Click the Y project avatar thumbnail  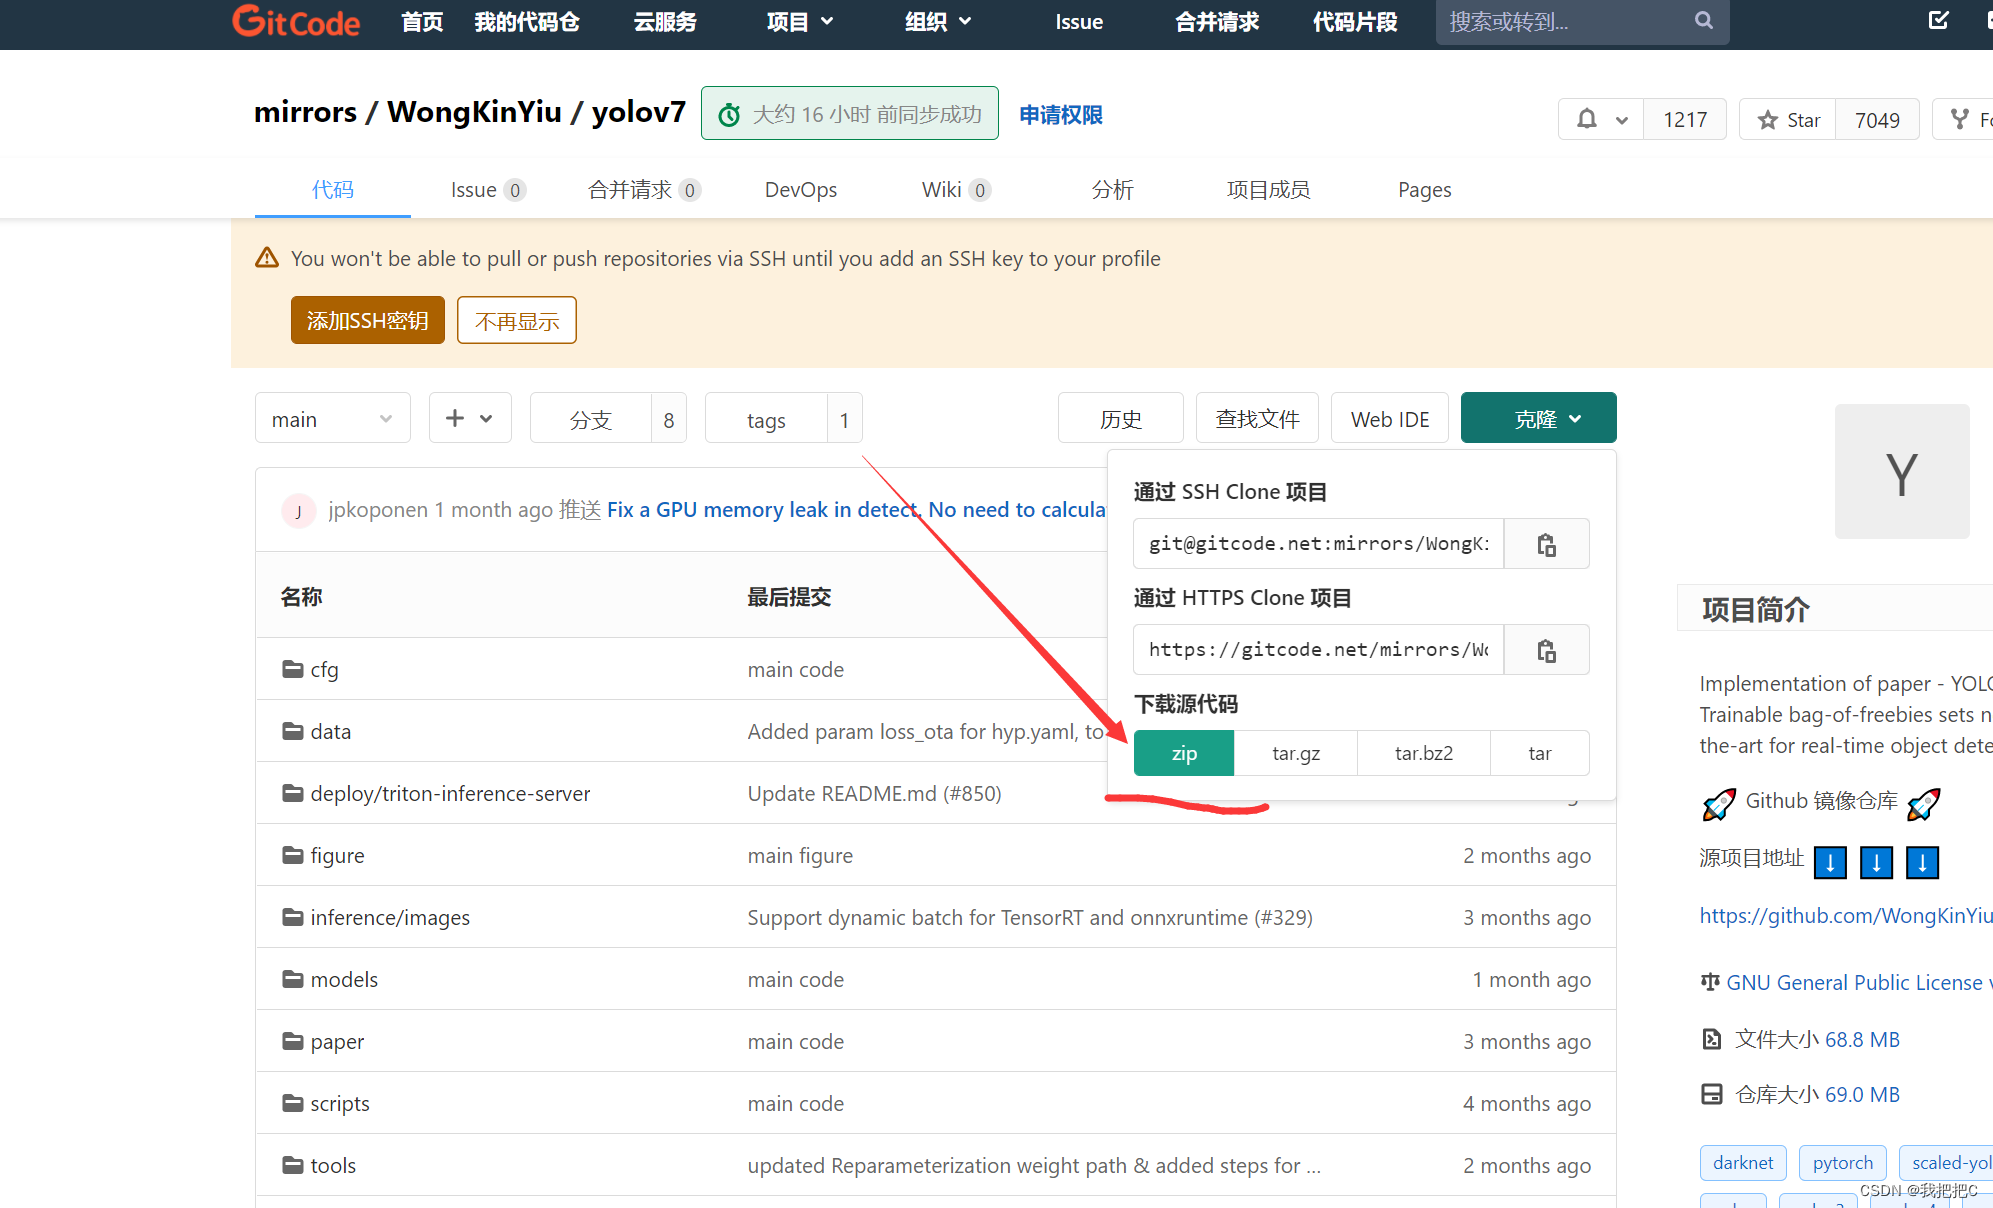(x=1901, y=472)
